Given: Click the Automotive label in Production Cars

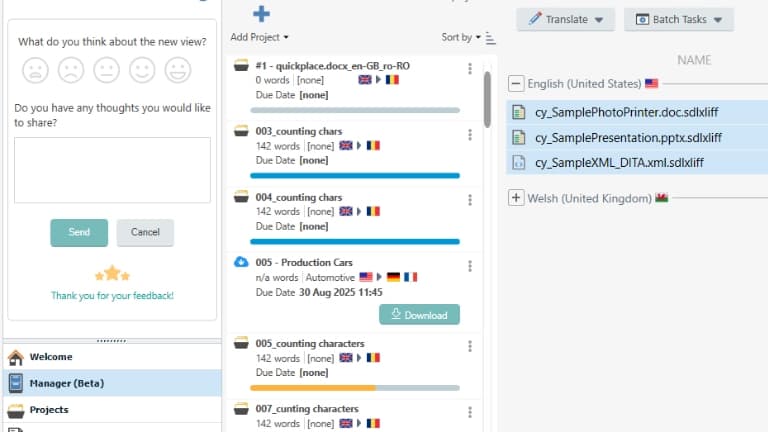Looking at the screenshot, I should (330, 278).
